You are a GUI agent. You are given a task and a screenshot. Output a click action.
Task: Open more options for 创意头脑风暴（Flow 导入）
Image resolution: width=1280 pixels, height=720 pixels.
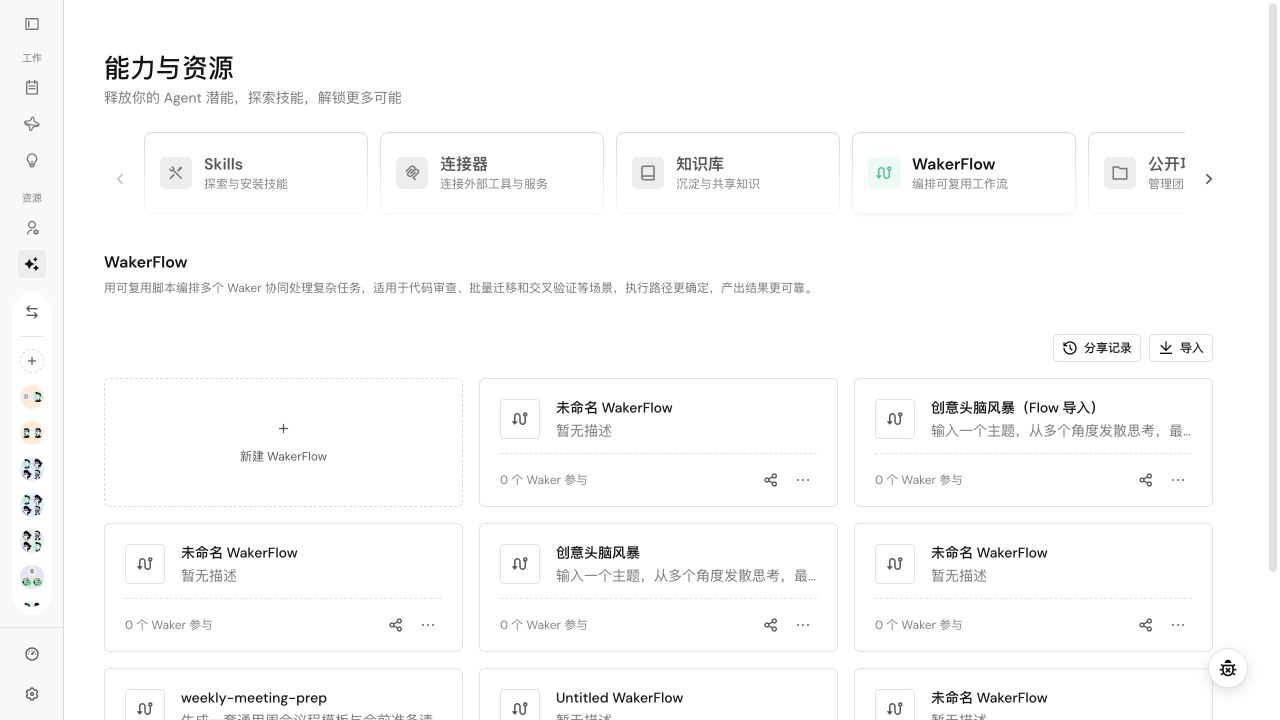tap(1178, 480)
